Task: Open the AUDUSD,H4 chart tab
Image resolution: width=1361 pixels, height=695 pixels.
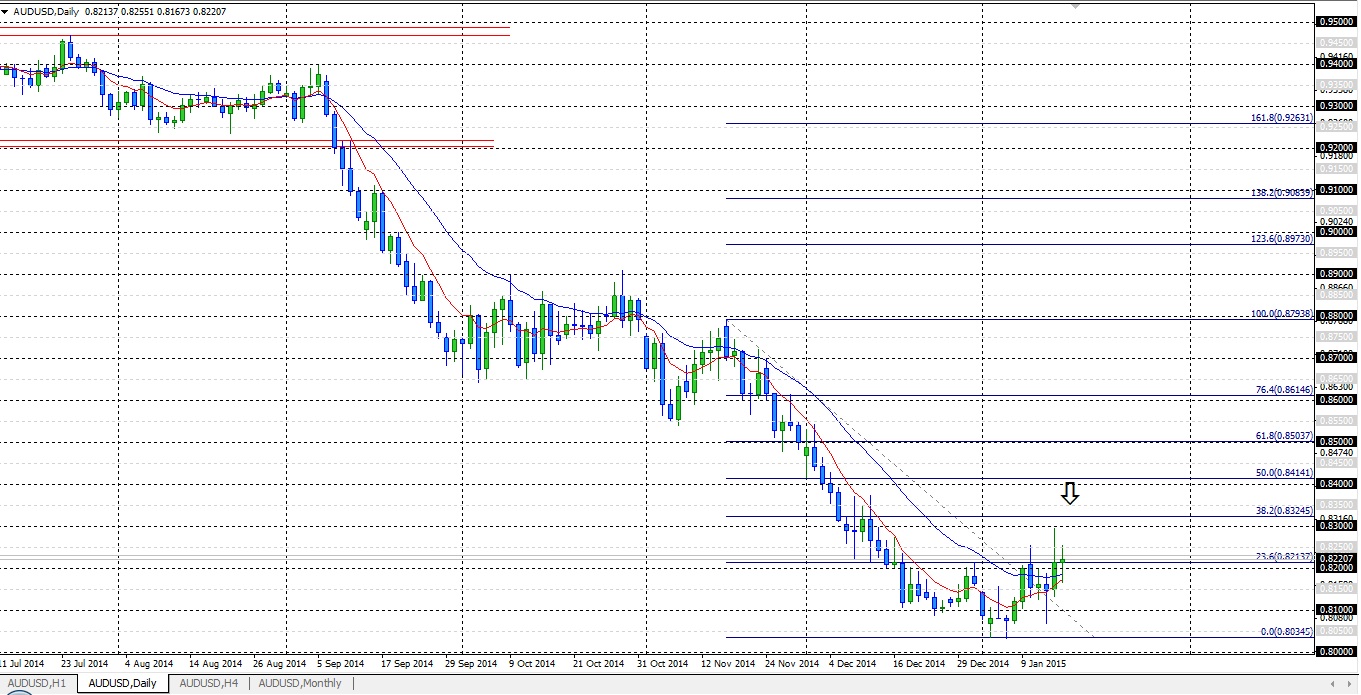Action: [208, 684]
